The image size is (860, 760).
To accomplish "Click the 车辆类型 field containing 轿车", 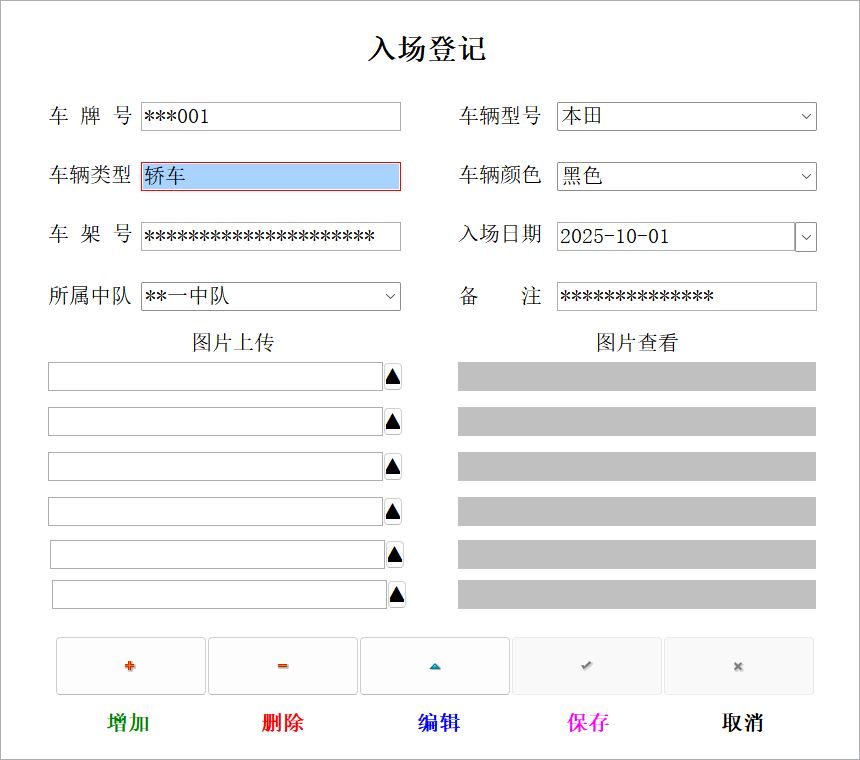I will pyautogui.click(x=271, y=176).
